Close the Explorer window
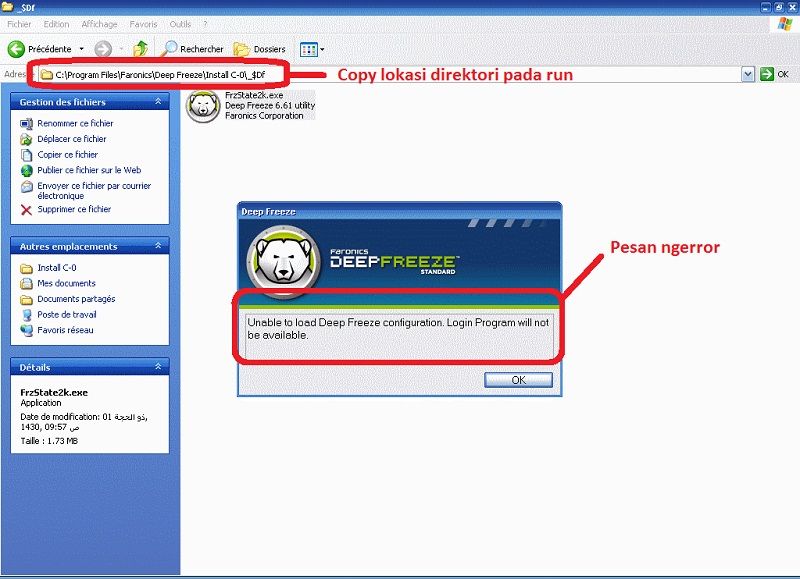 [x=792, y=7]
